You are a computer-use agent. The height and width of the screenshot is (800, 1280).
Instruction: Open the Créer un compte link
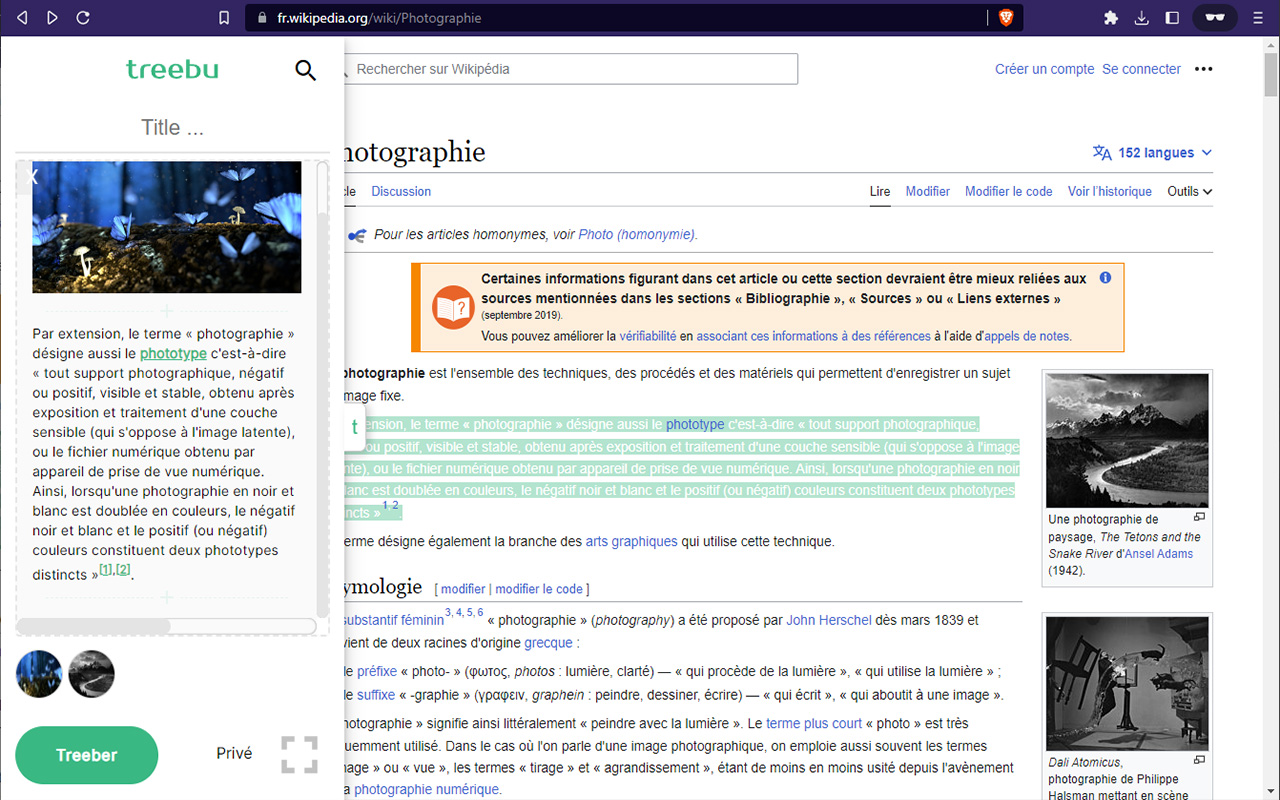[x=1045, y=69]
